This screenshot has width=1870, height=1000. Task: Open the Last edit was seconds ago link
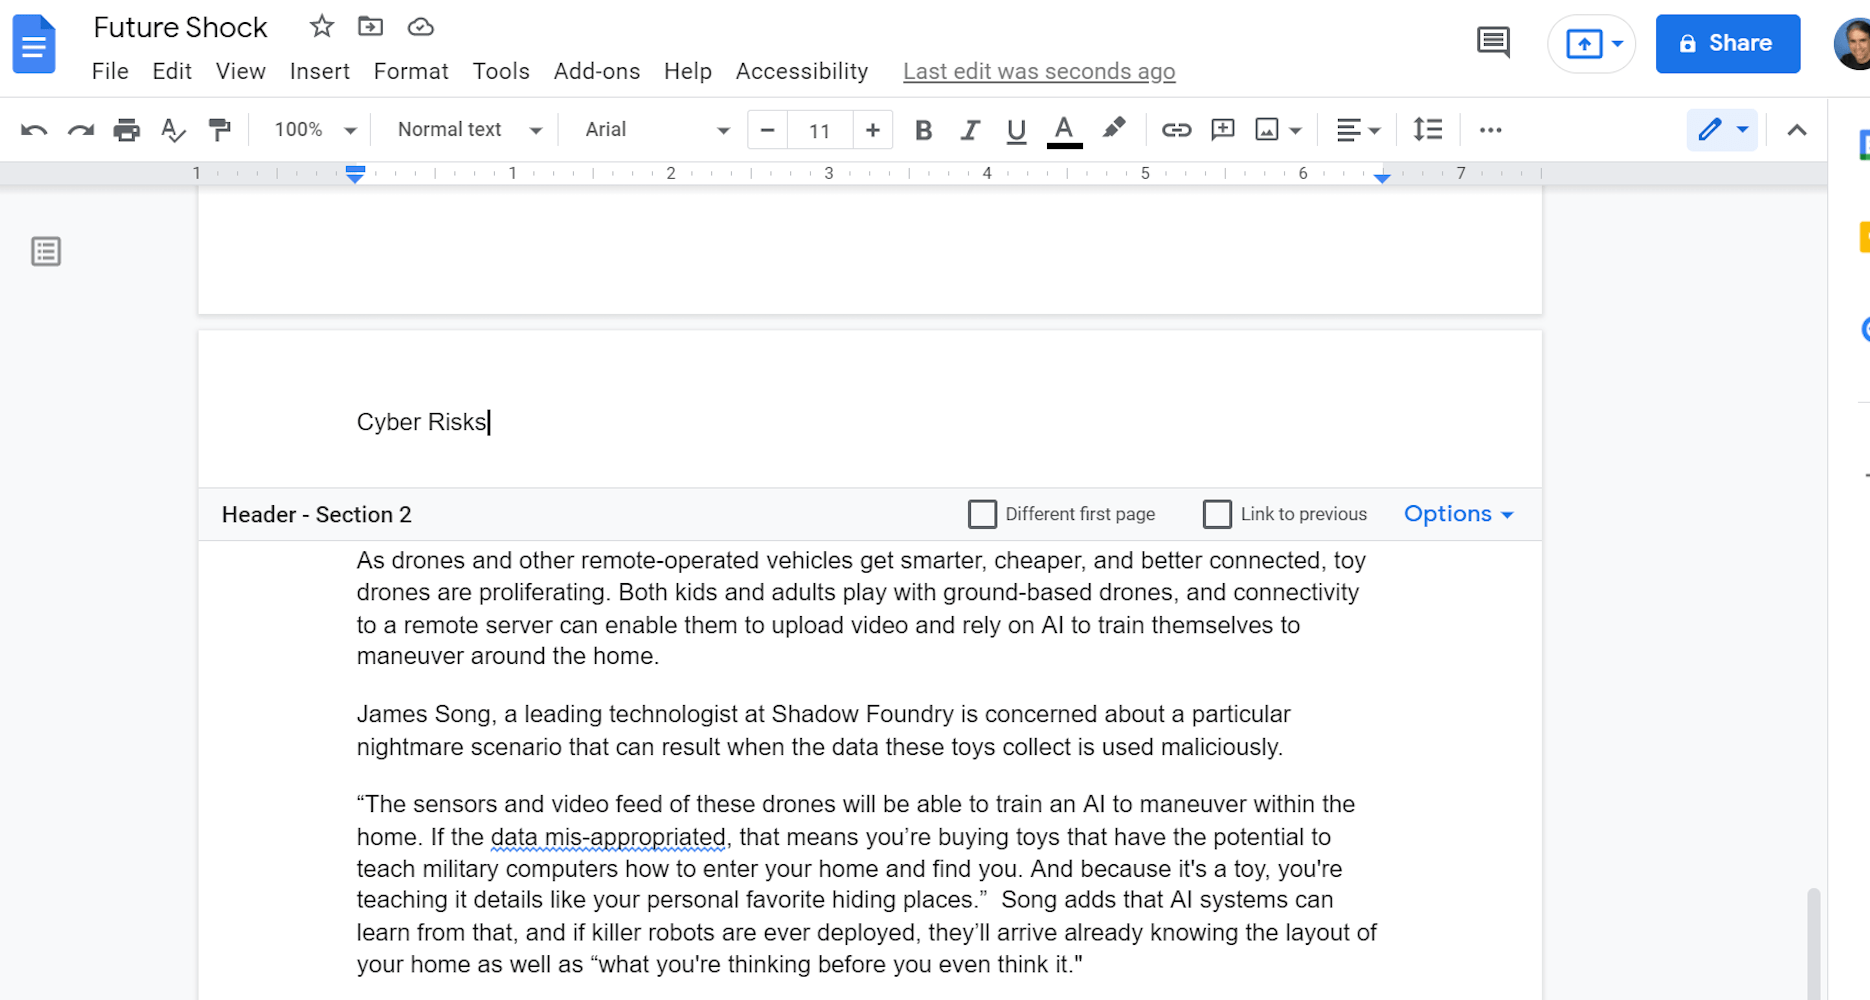[1039, 72]
